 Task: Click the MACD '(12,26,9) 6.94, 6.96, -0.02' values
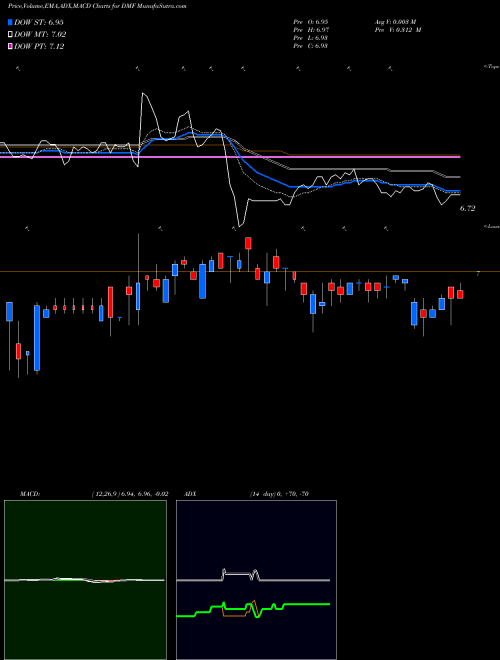(x=129, y=494)
